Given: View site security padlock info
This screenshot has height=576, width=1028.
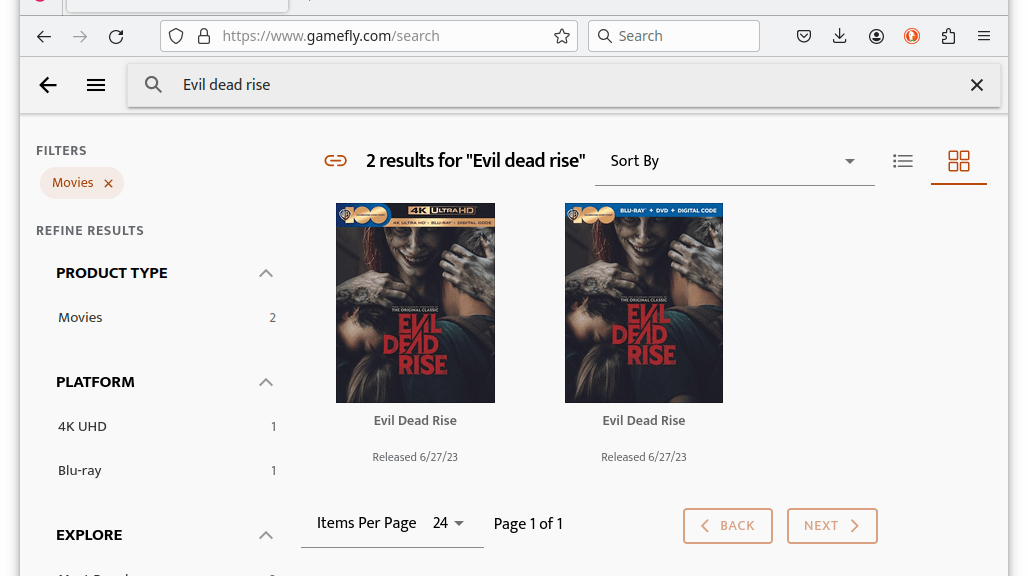Looking at the screenshot, I should tap(204, 36).
